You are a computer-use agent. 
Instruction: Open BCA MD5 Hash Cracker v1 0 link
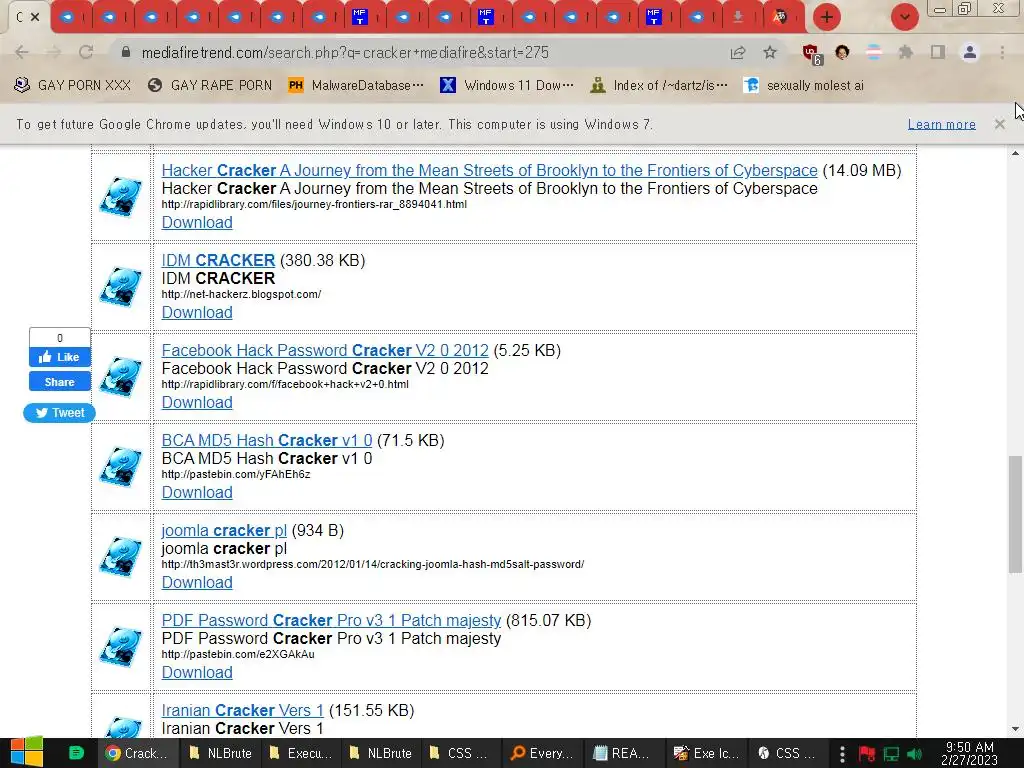coord(266,441)
